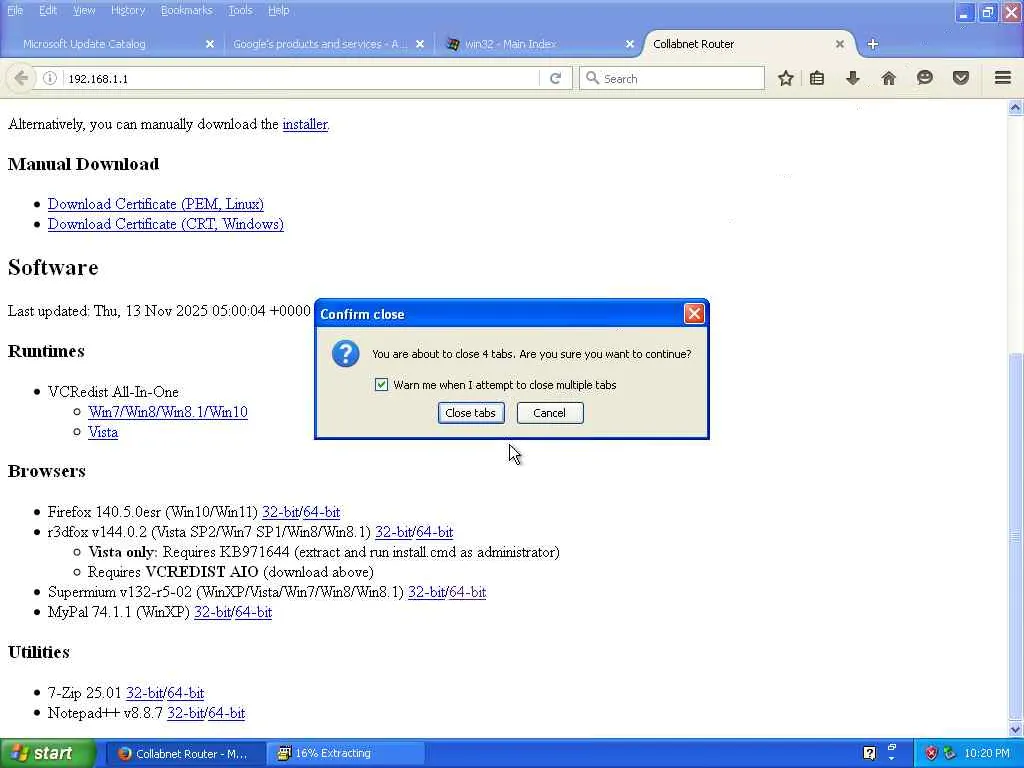Viewport: 1024px width, 768px height.
Task: Switch to Microsoft Update Catalog tab
Action: click(x=111, y=44)
